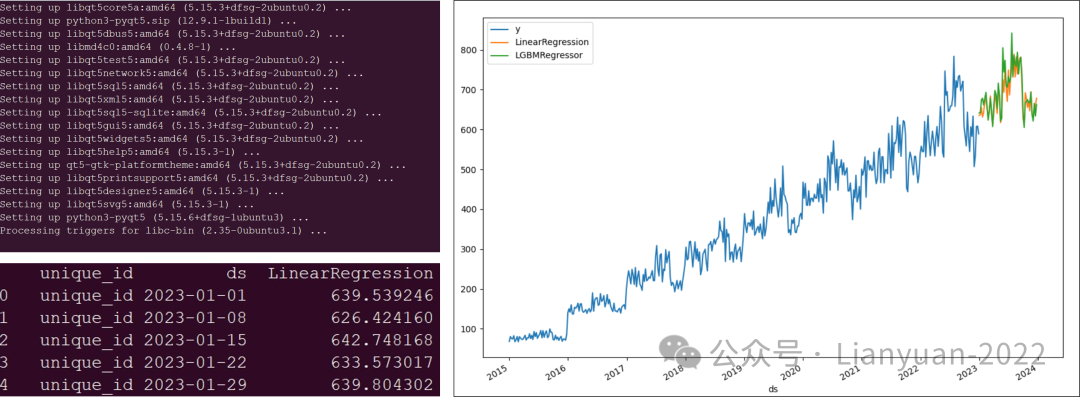Select the date 2023-01-22 in the table

(195, 363)
